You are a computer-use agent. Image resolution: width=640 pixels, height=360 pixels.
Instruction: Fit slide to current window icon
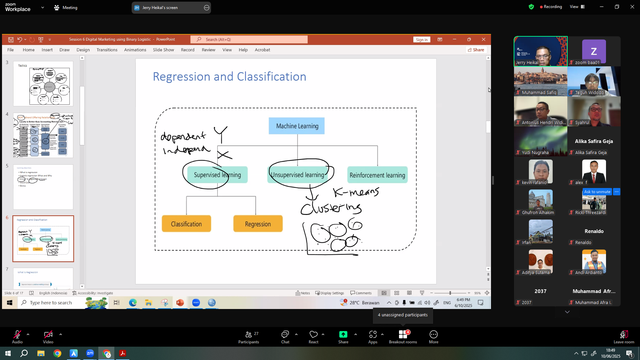(487, 293)
